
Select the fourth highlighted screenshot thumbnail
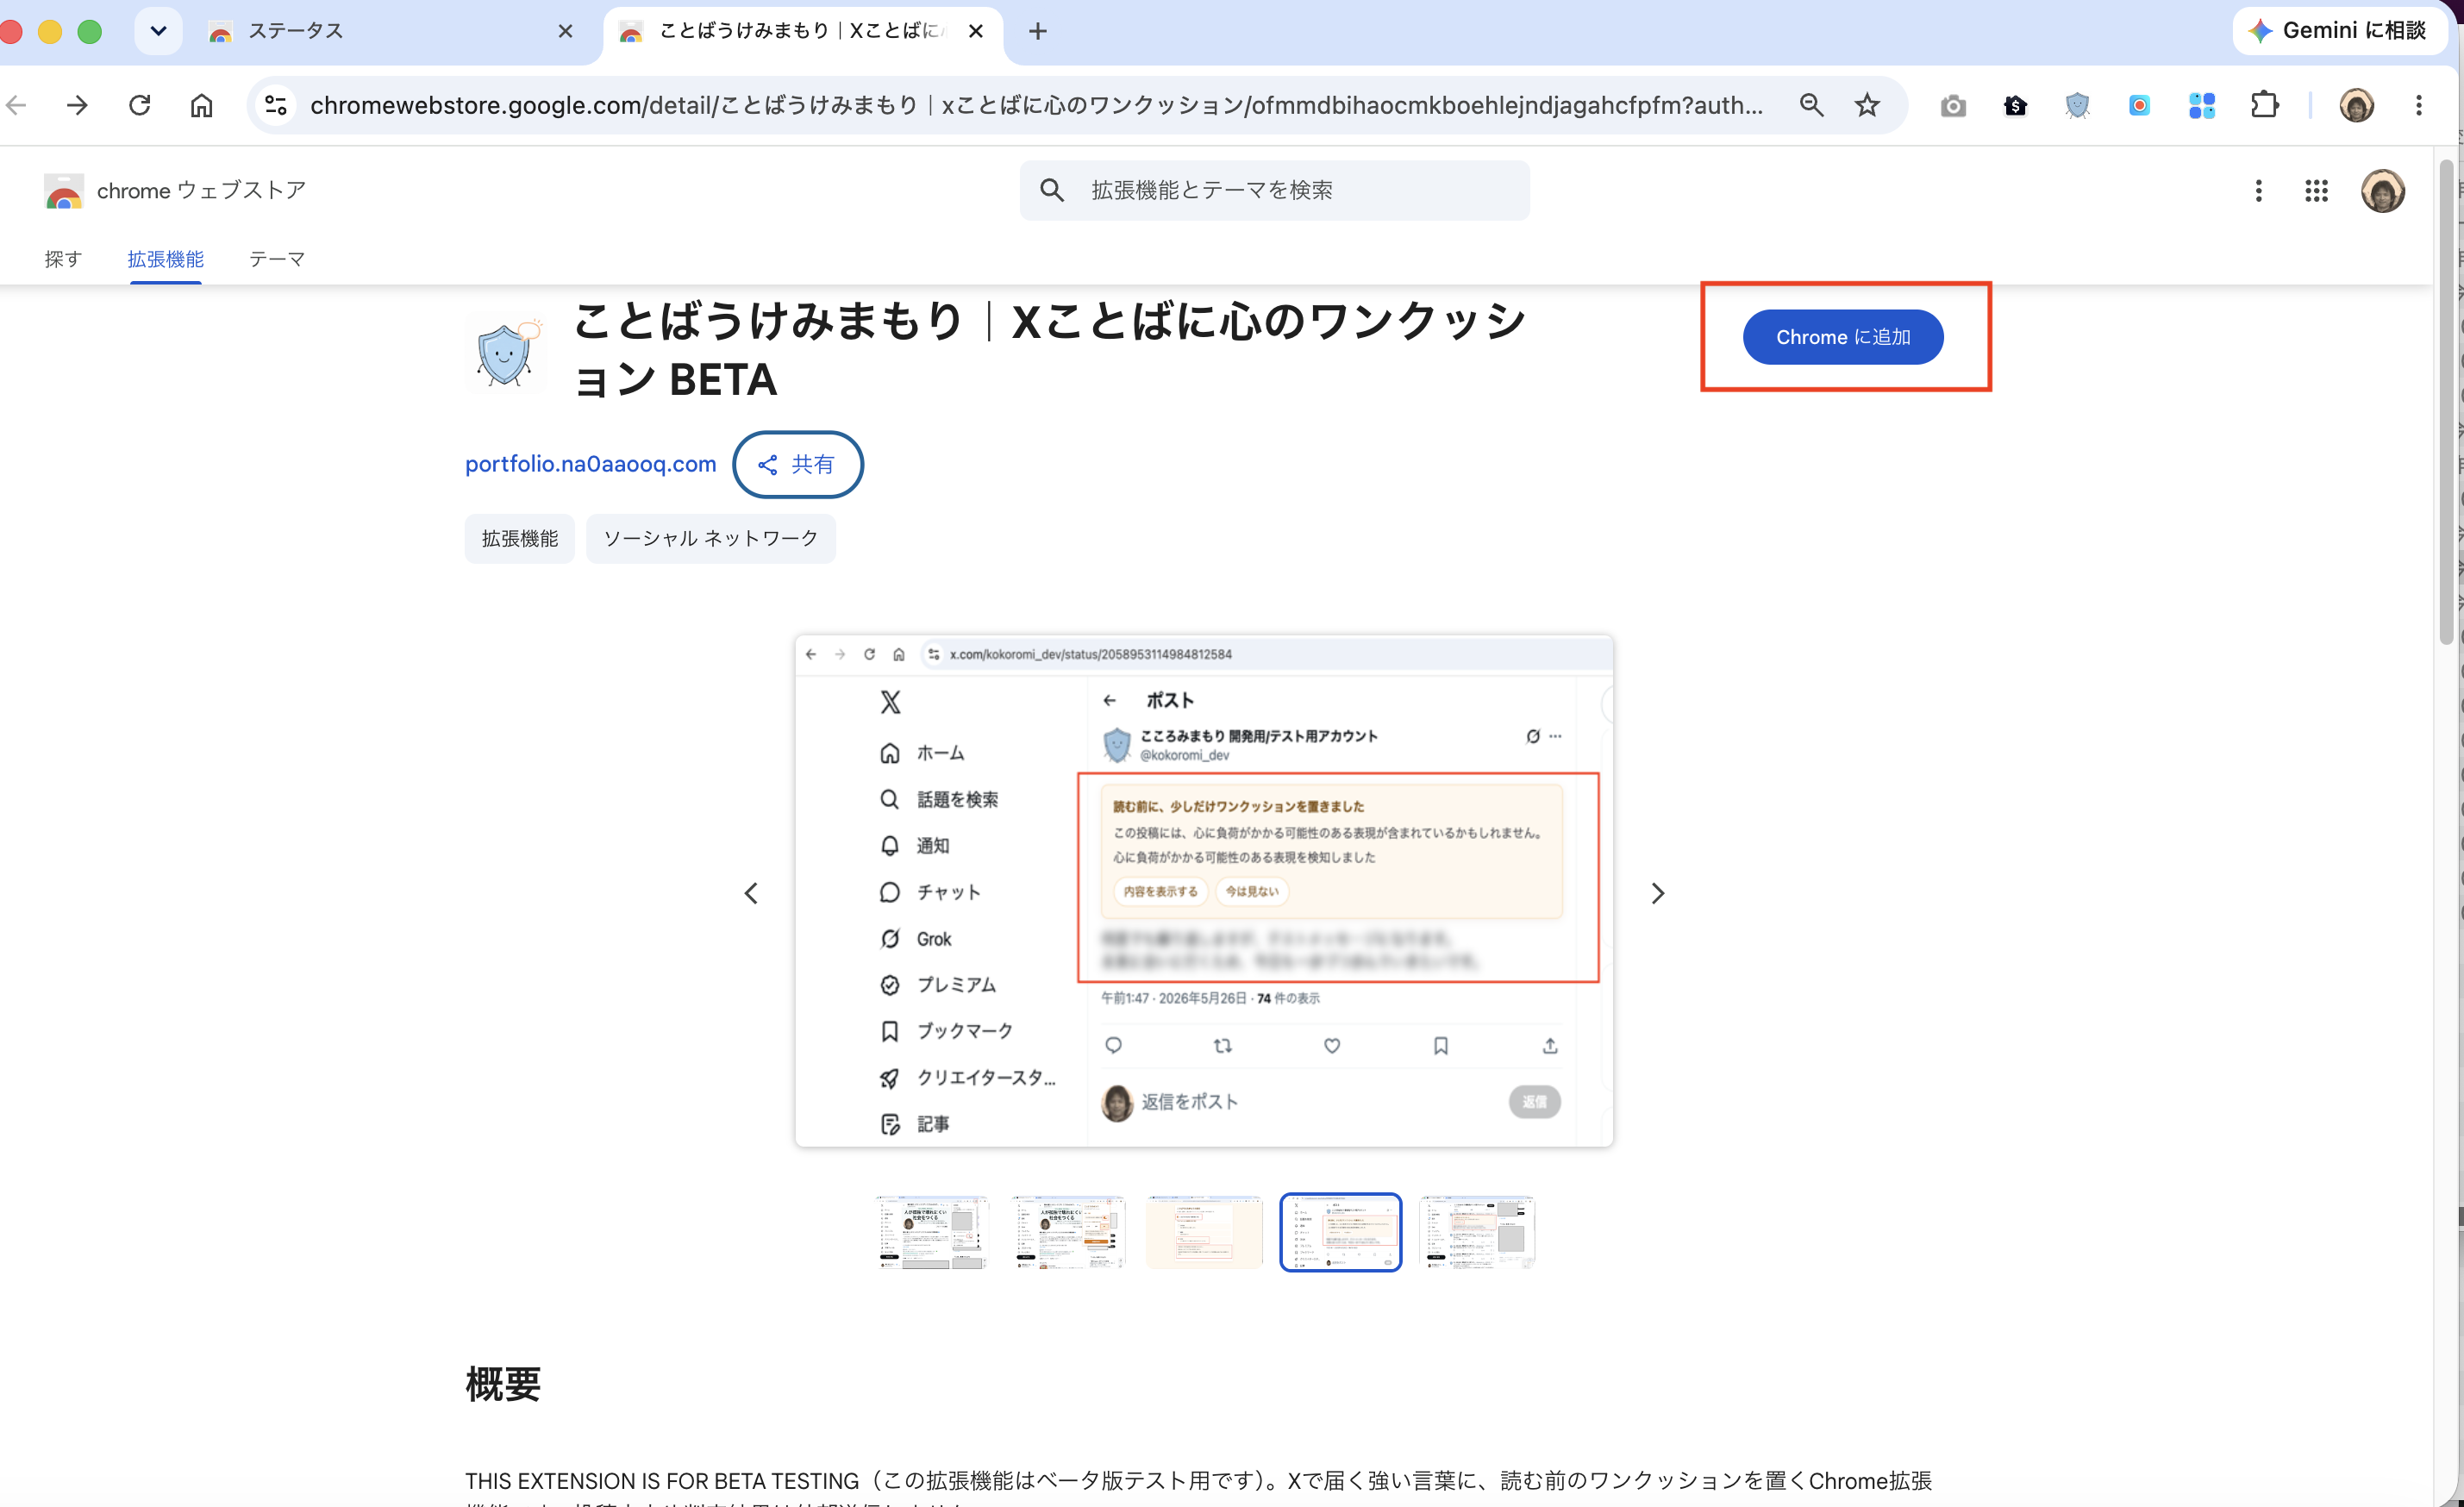(1340, 1232)
